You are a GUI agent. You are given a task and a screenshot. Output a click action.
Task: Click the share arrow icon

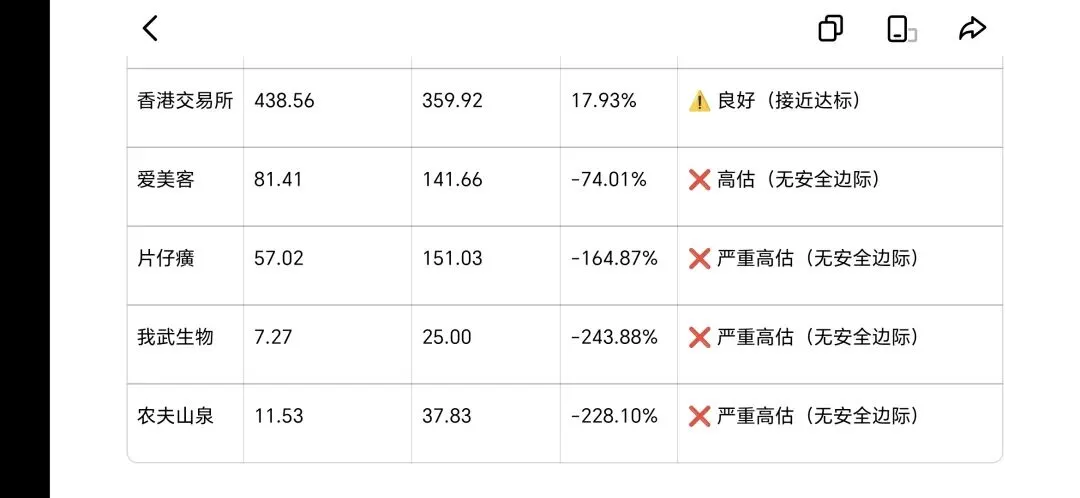[973, 29]
